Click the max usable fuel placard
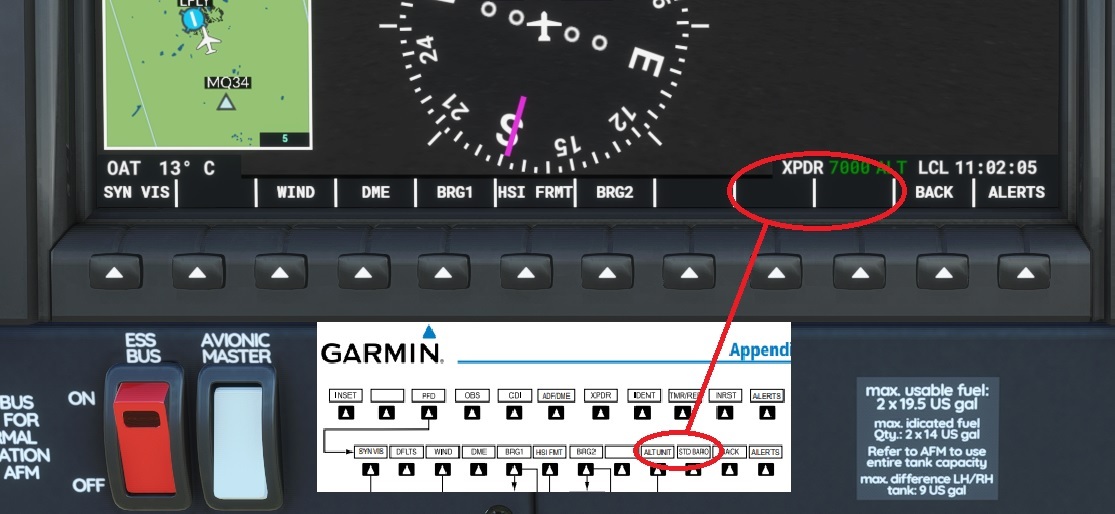1115x514 pixels. click(927, 438)
